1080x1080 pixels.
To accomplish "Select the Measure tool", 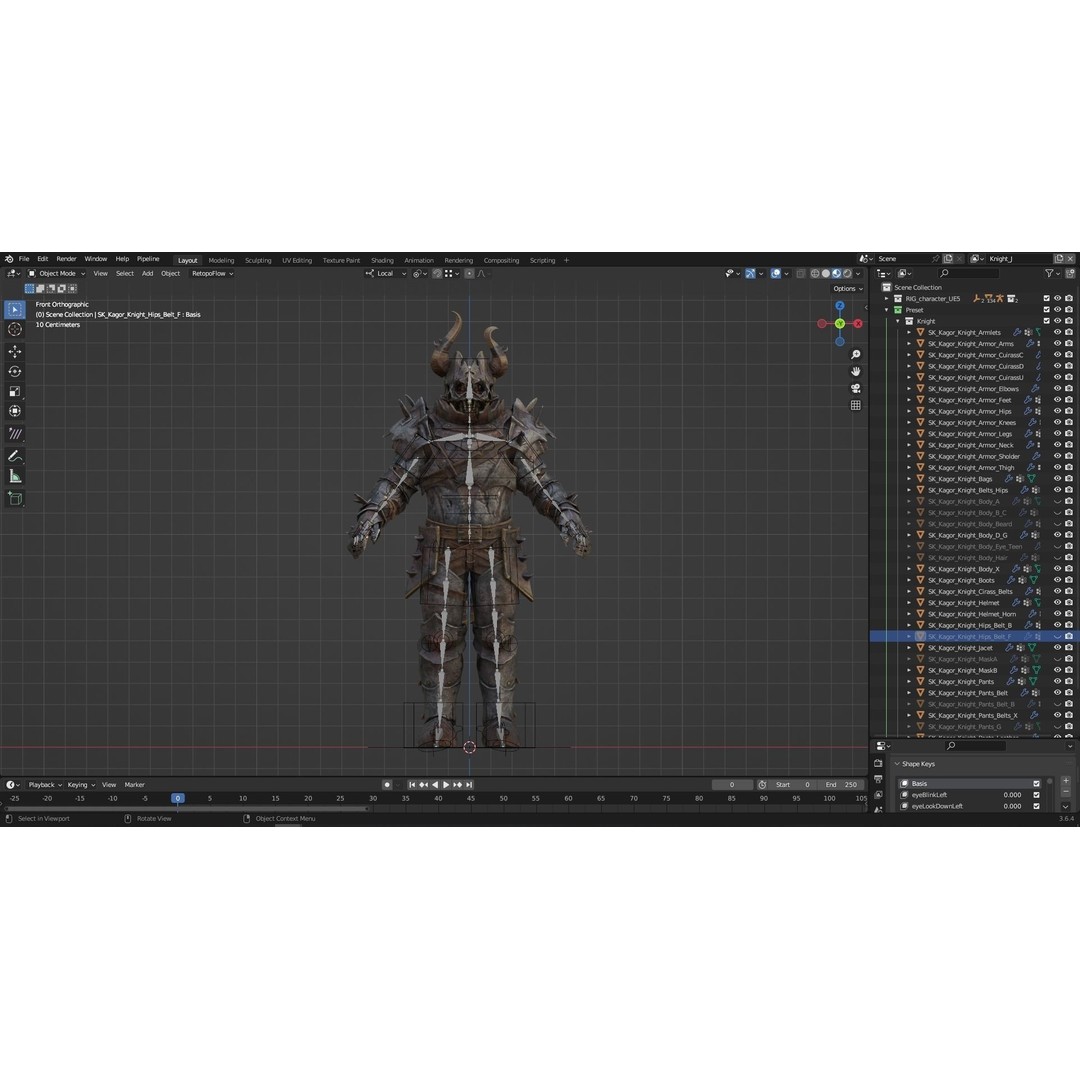I will [14, 476].
